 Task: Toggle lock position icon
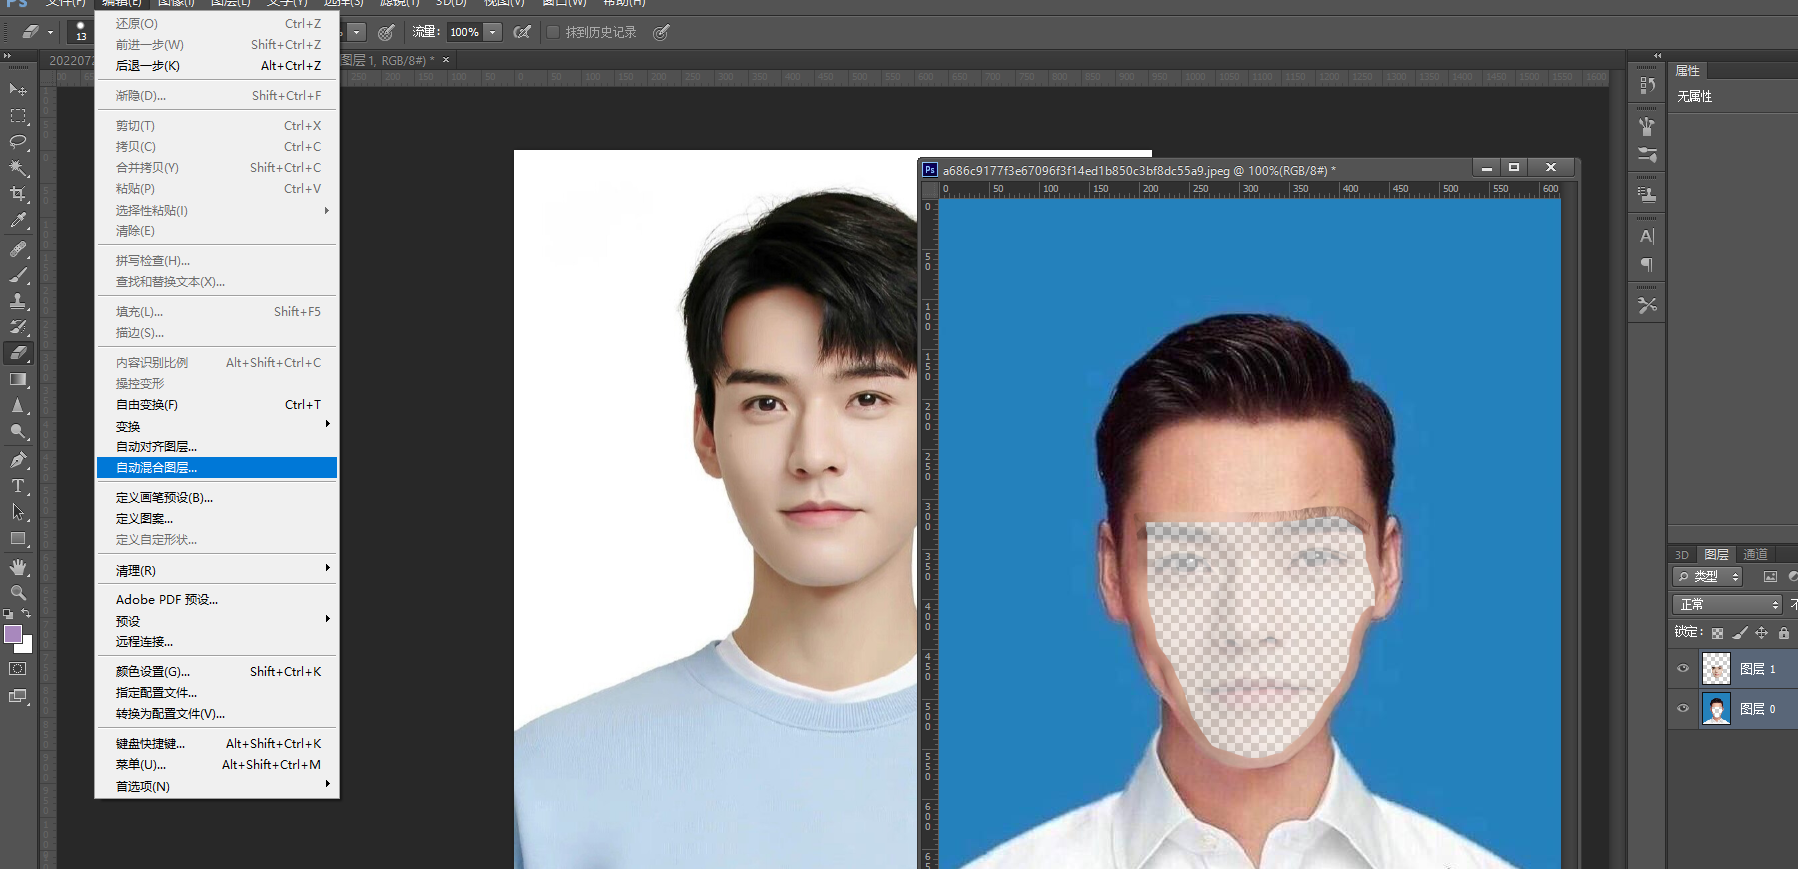[1762, 633]
